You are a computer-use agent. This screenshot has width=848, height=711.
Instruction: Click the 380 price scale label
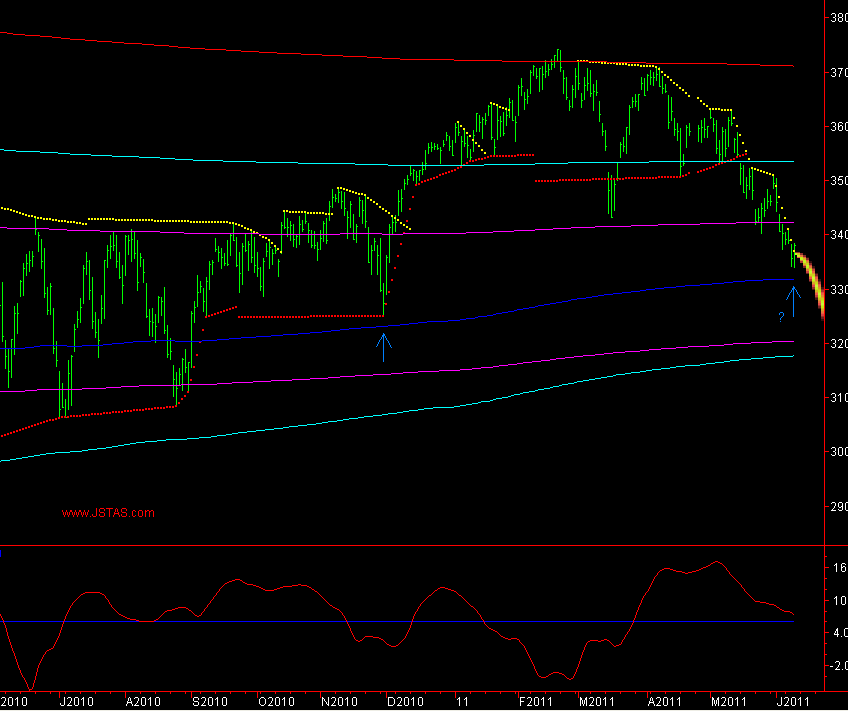(838, 18)
